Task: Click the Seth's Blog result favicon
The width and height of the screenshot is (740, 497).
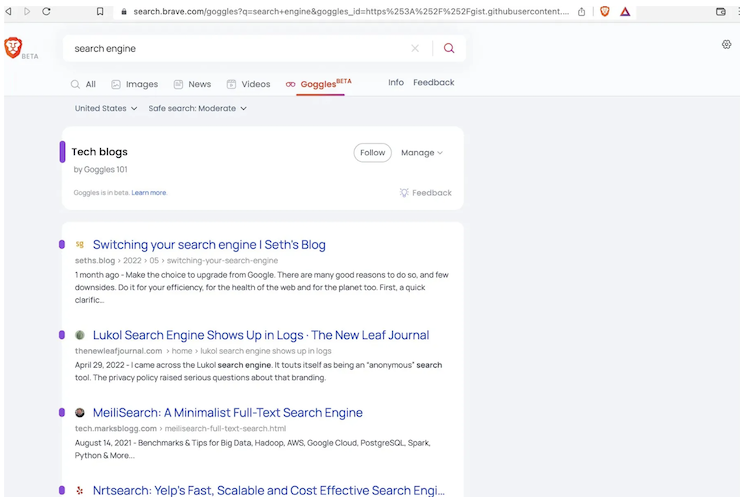Action: tap(80, 244)
